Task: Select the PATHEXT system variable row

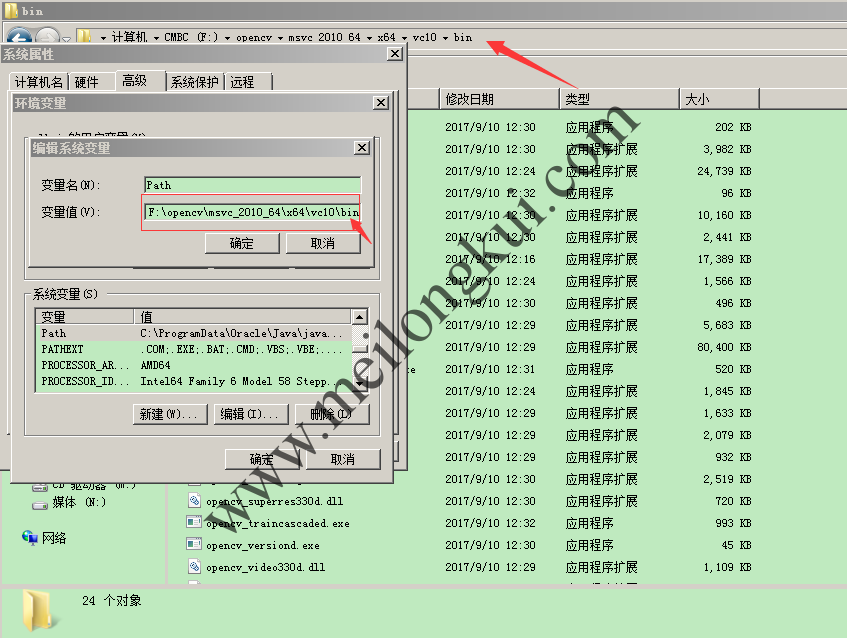Action: [x=193, y=349]
